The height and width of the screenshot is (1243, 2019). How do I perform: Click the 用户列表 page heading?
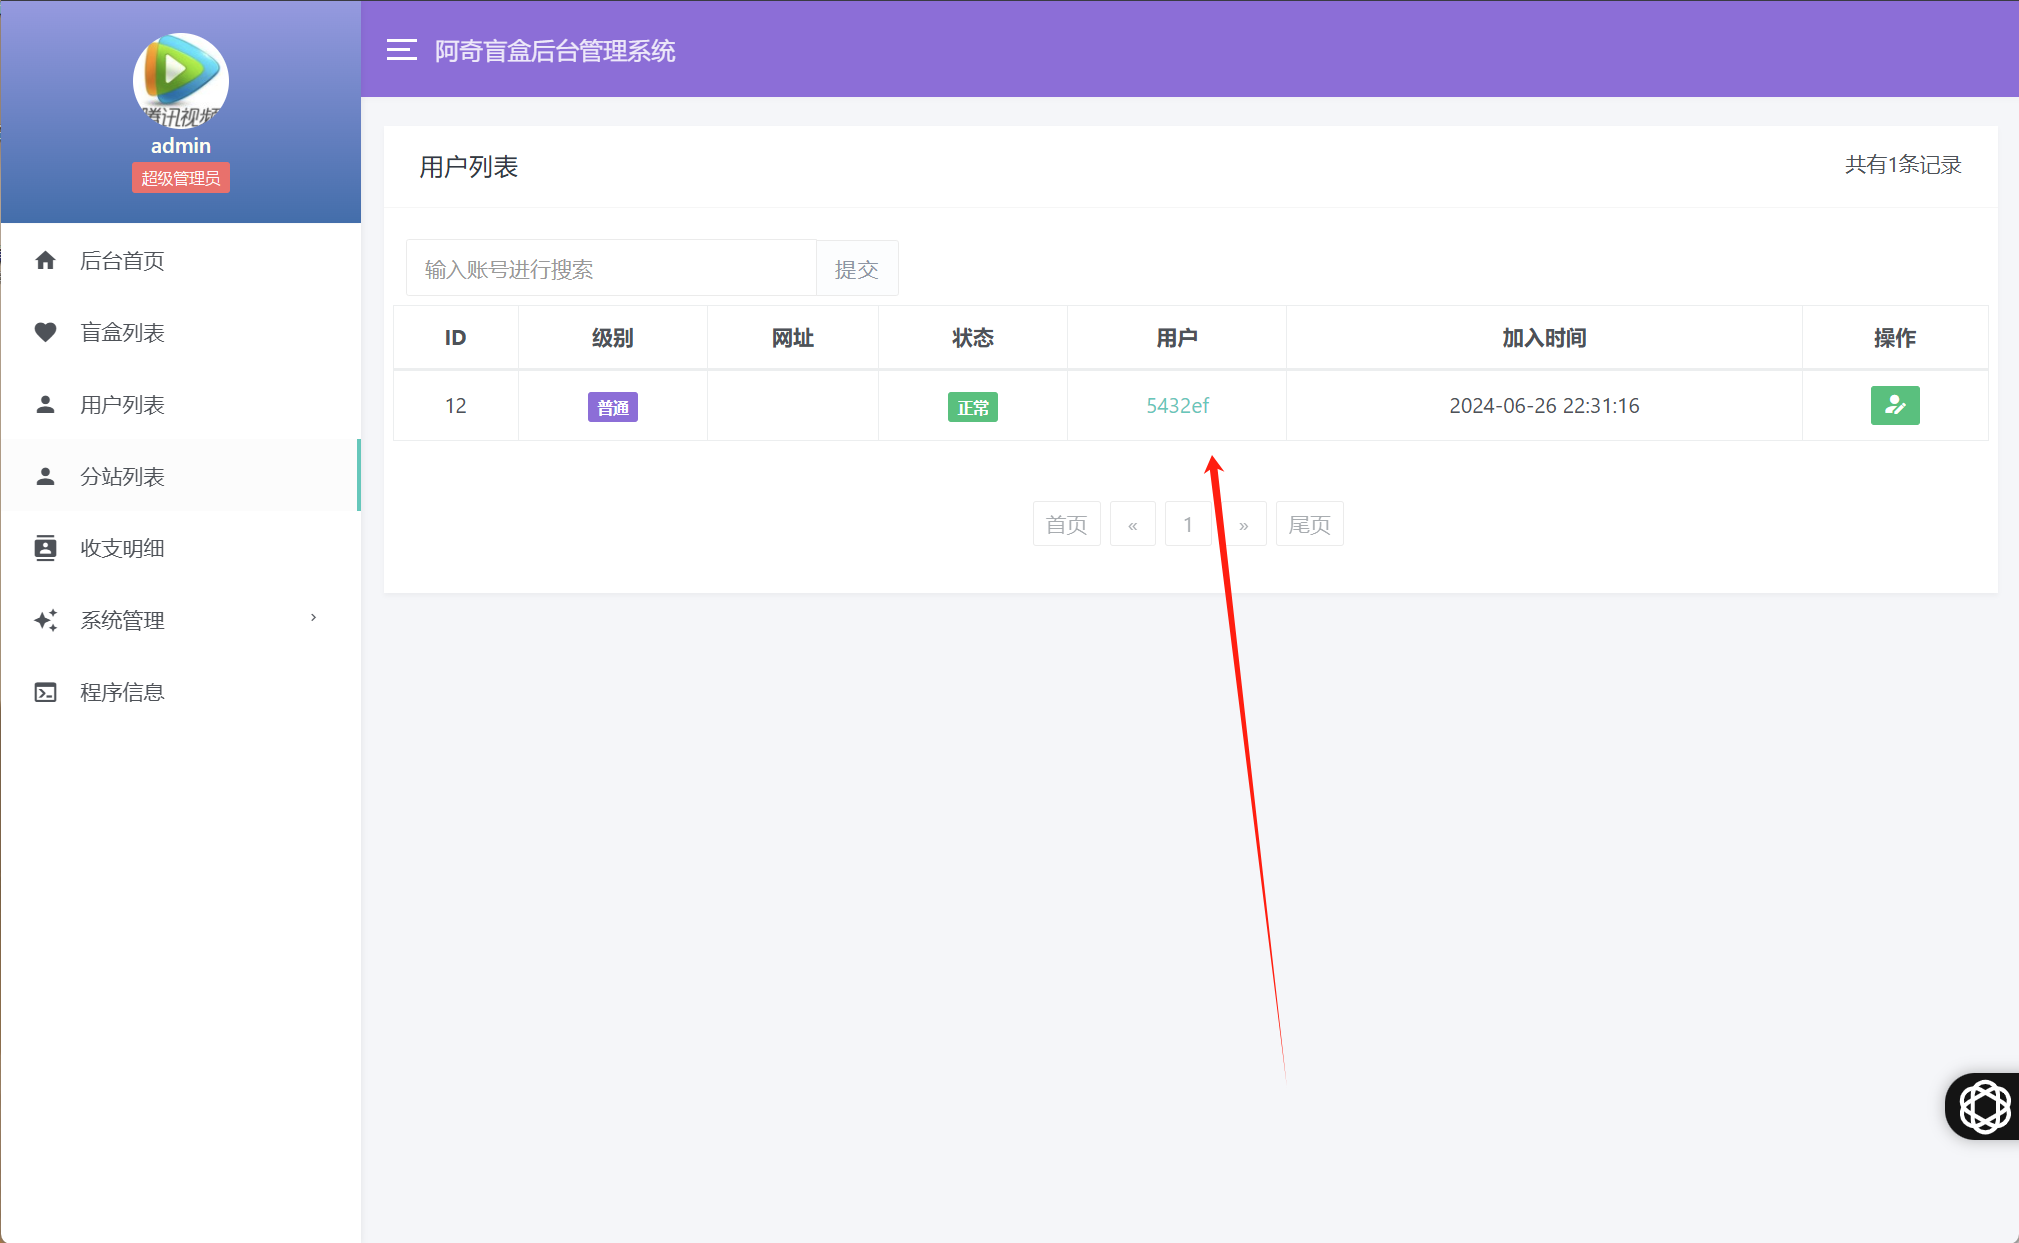click(x=468, y=167)
